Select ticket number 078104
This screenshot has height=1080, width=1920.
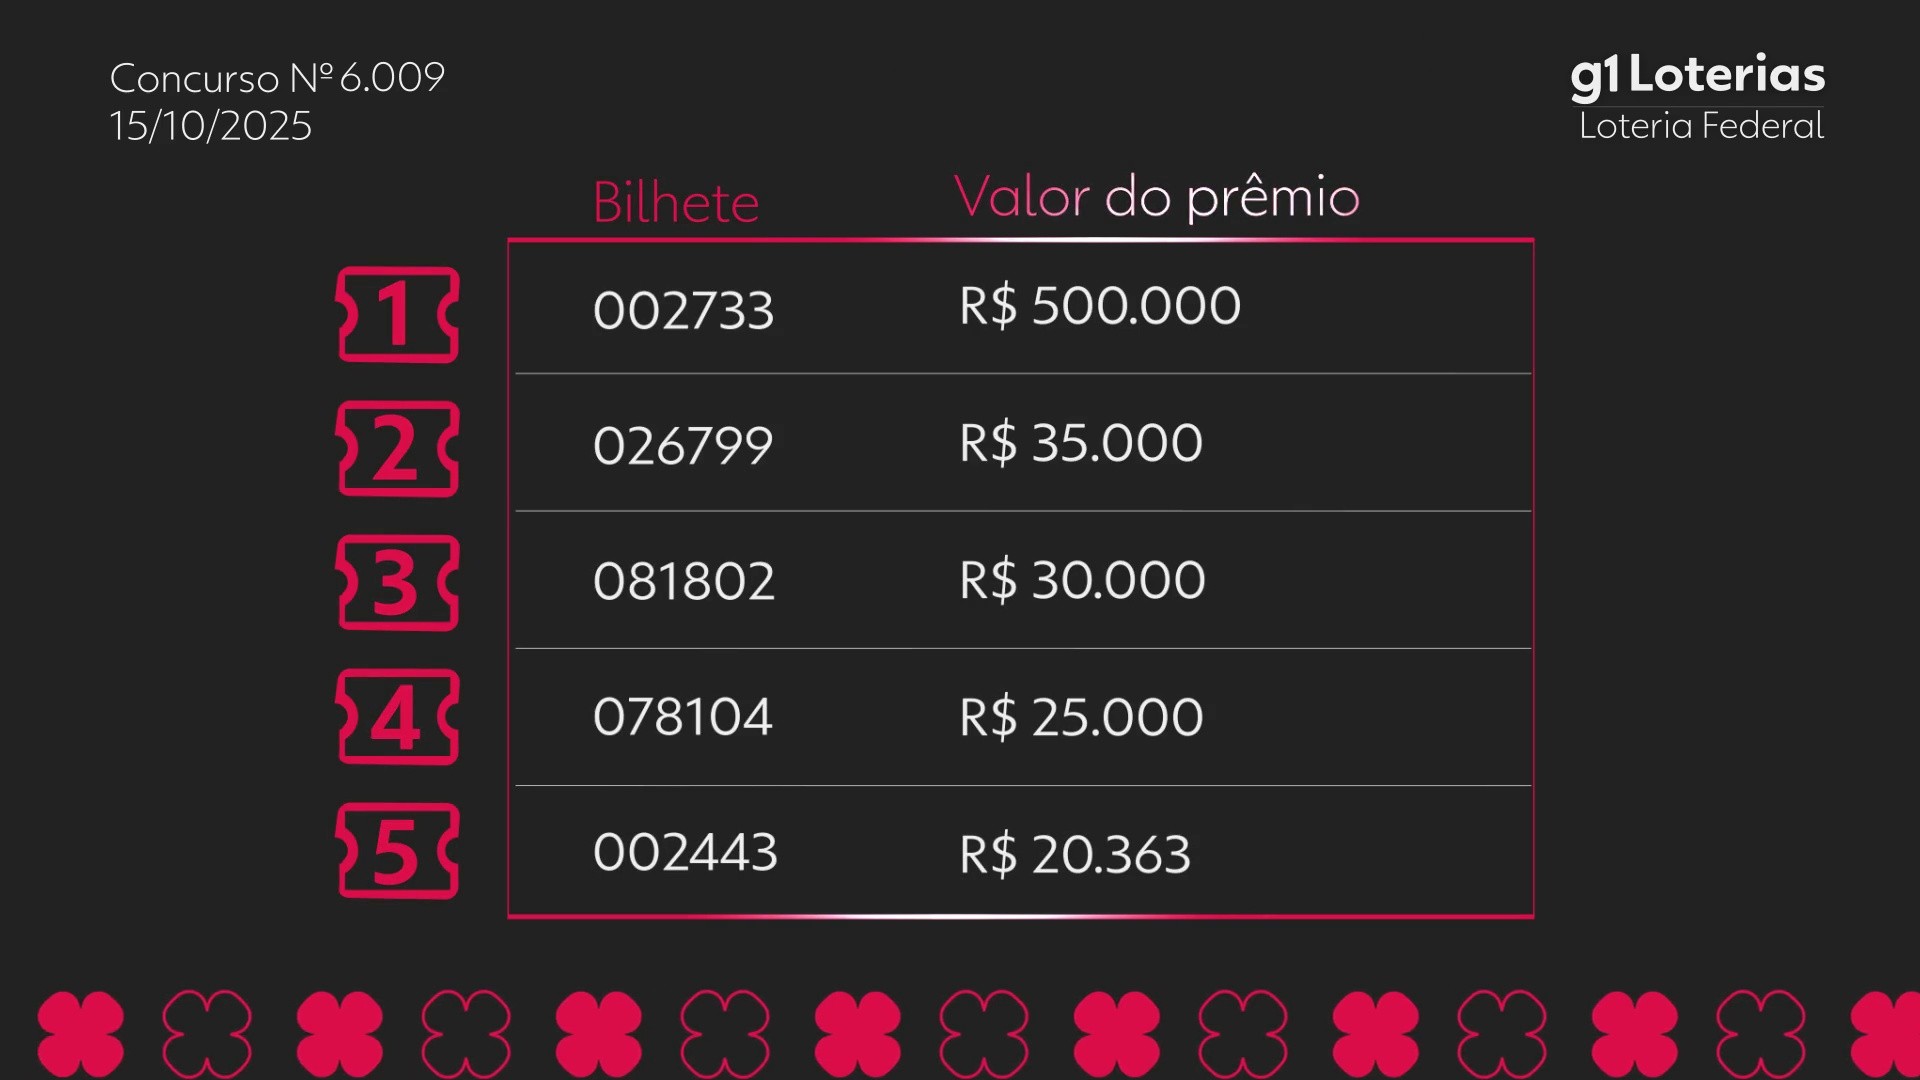[683, 717]
